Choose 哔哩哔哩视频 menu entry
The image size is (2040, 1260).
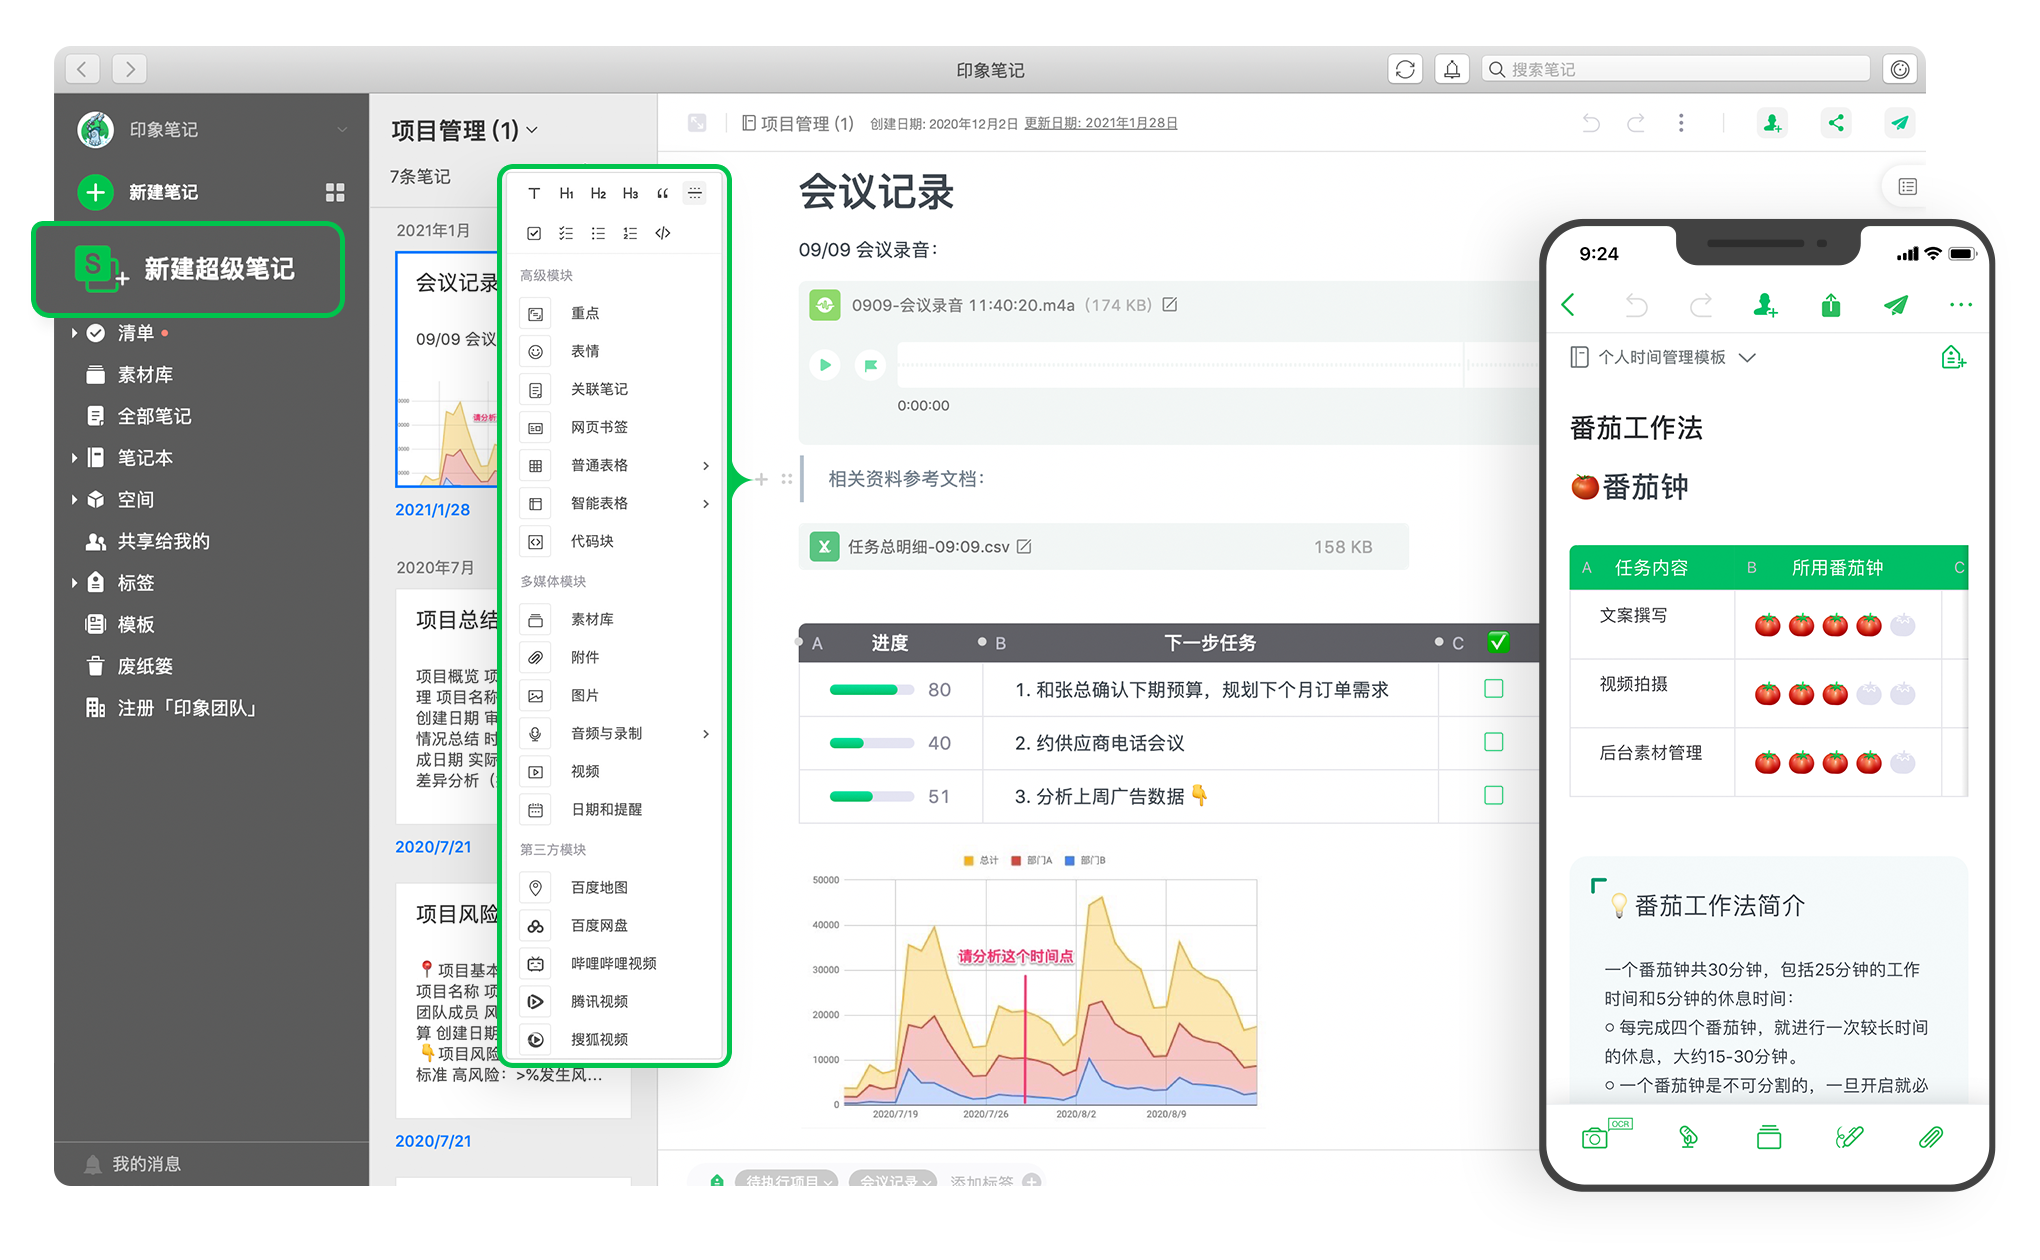[614, 964]
